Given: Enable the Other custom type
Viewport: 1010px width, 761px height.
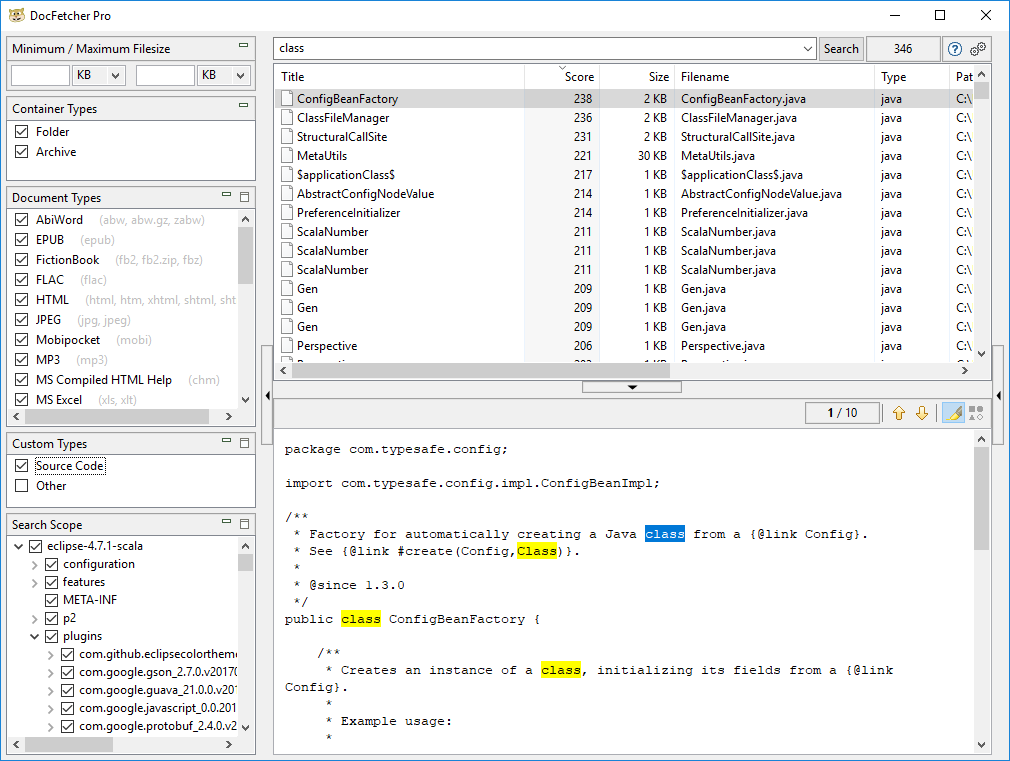Looking at the screenshot, I should pyautogui.click(x=22, y=485).
